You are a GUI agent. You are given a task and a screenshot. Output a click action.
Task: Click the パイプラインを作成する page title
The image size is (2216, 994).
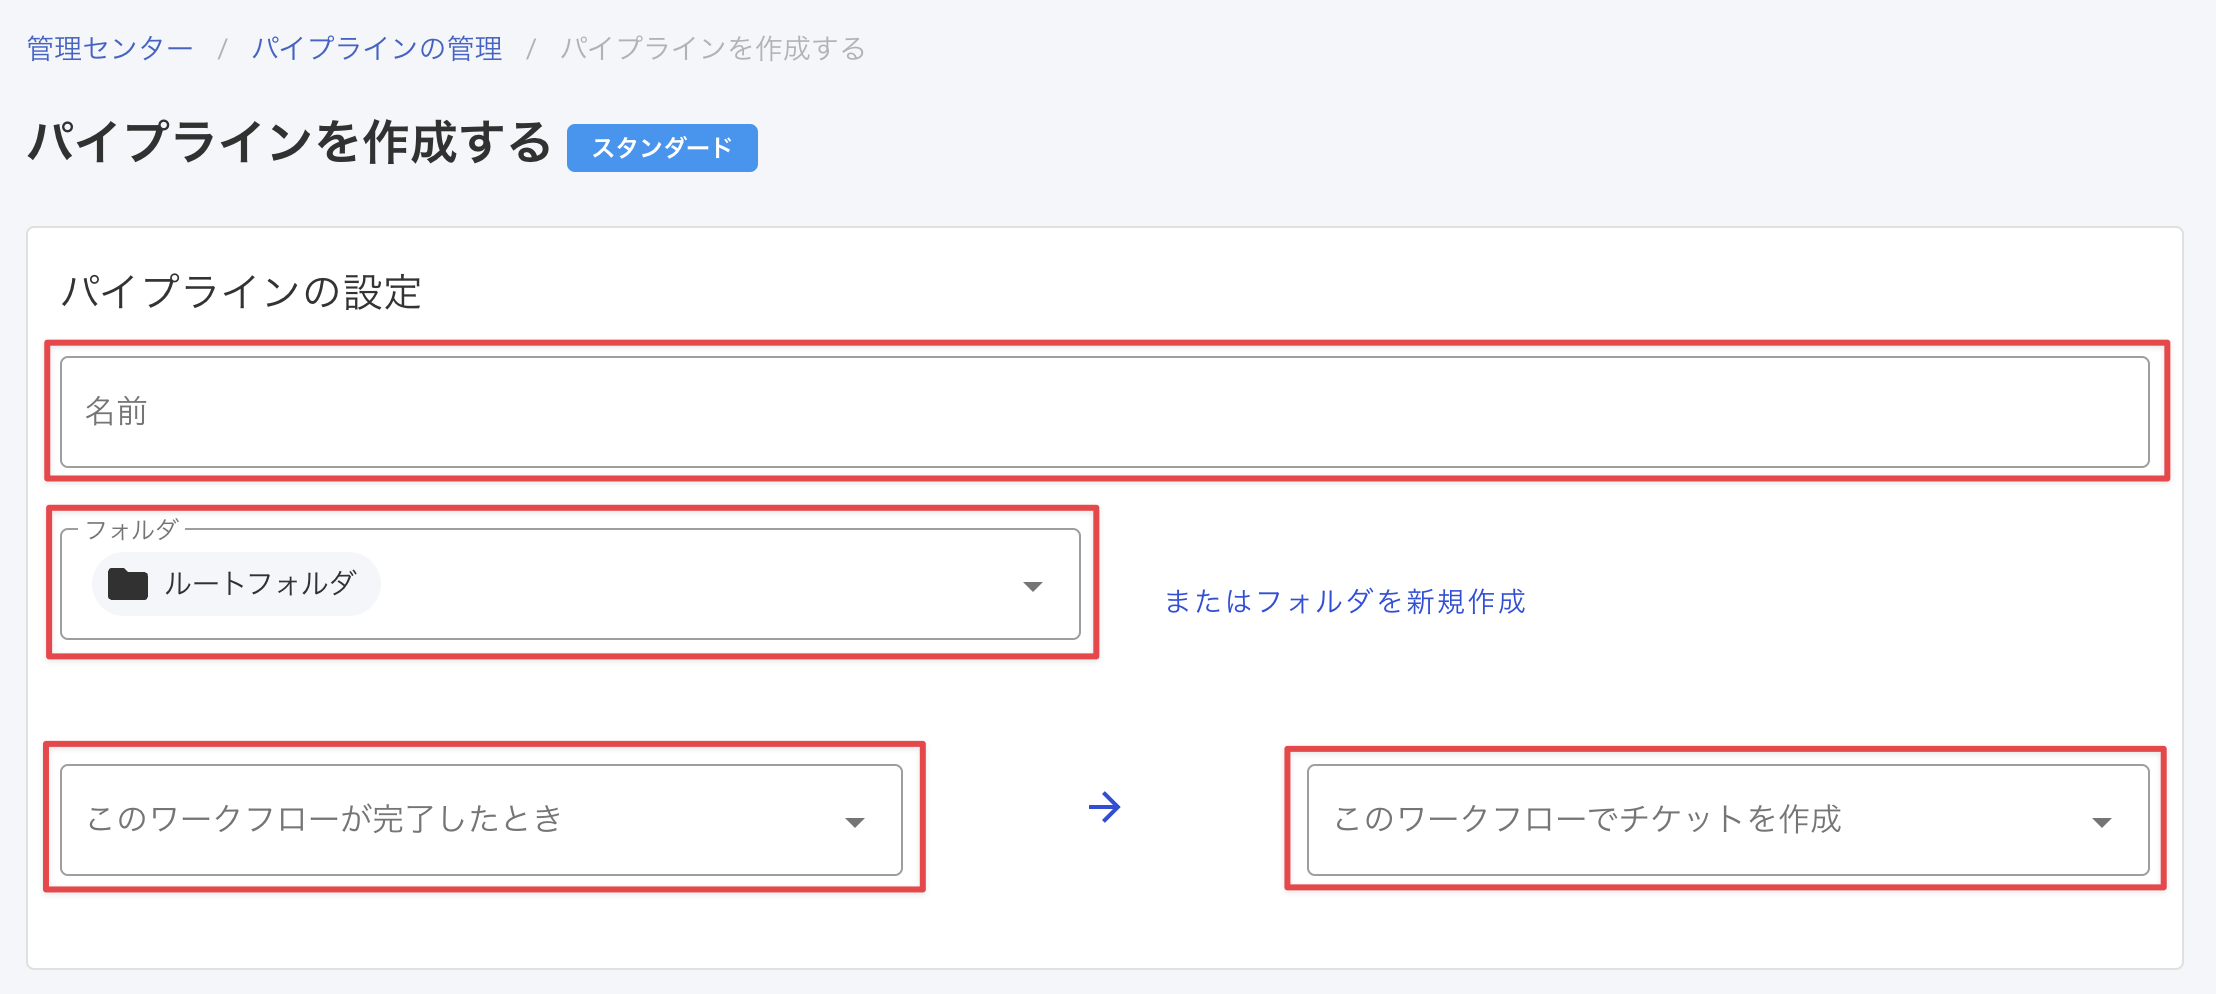coord(289,141)
